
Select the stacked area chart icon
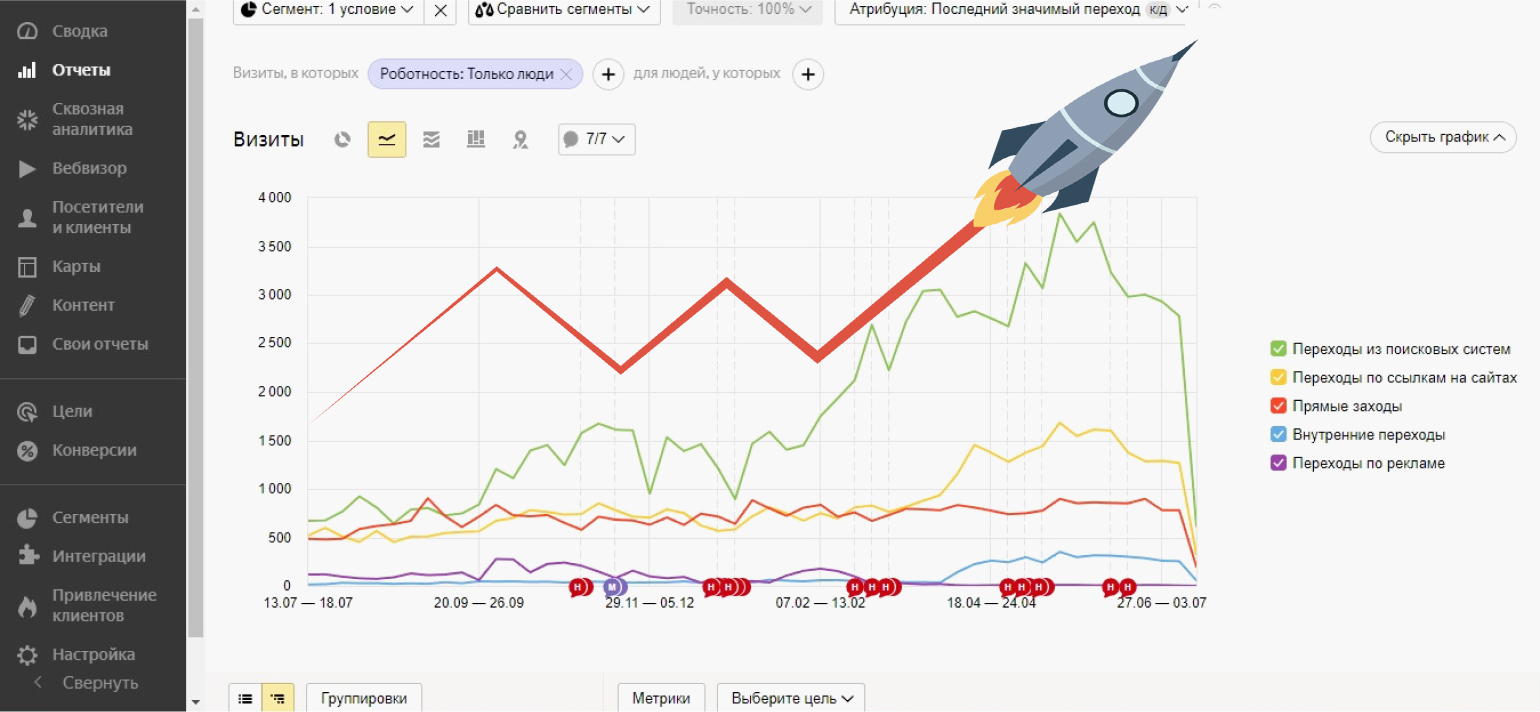pyautogui.click(x=431, y=140)
